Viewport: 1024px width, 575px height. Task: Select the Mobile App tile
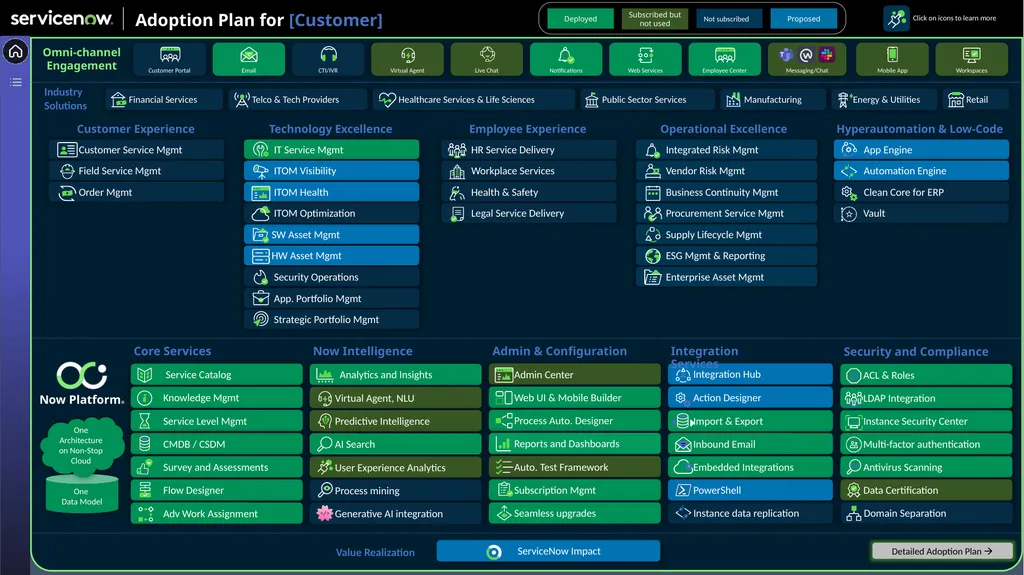coord(892,59)
